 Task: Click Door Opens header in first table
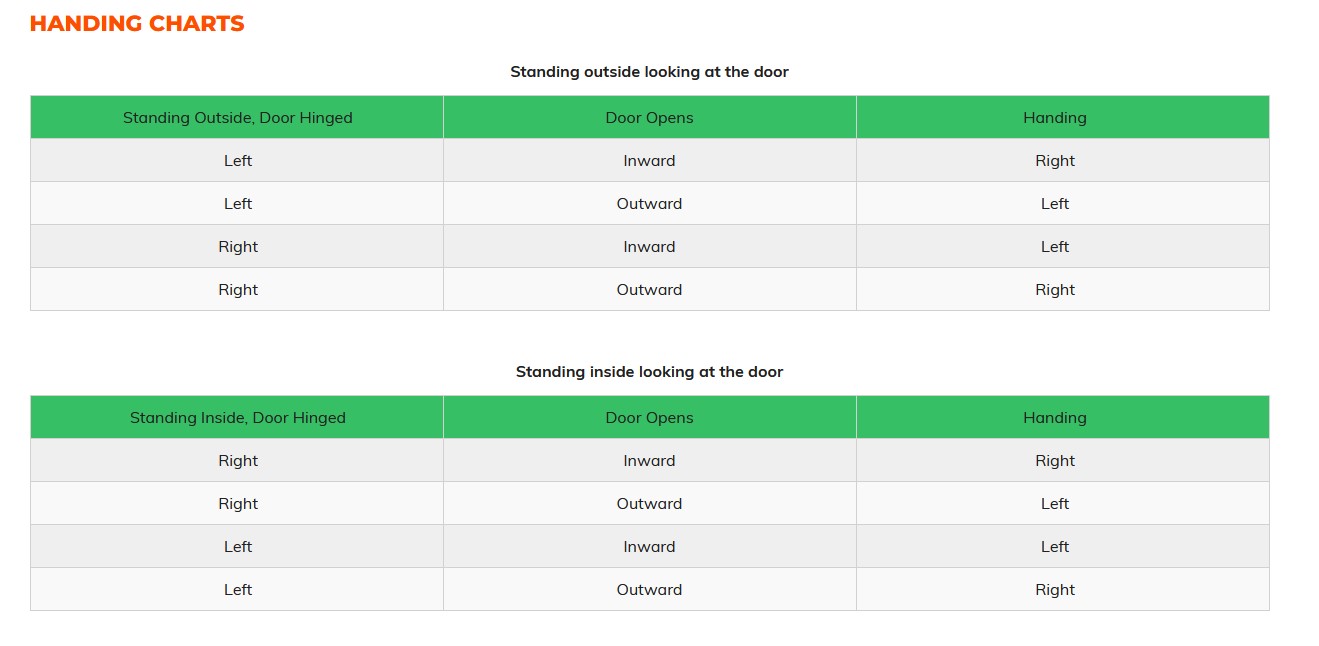(650, 117)
